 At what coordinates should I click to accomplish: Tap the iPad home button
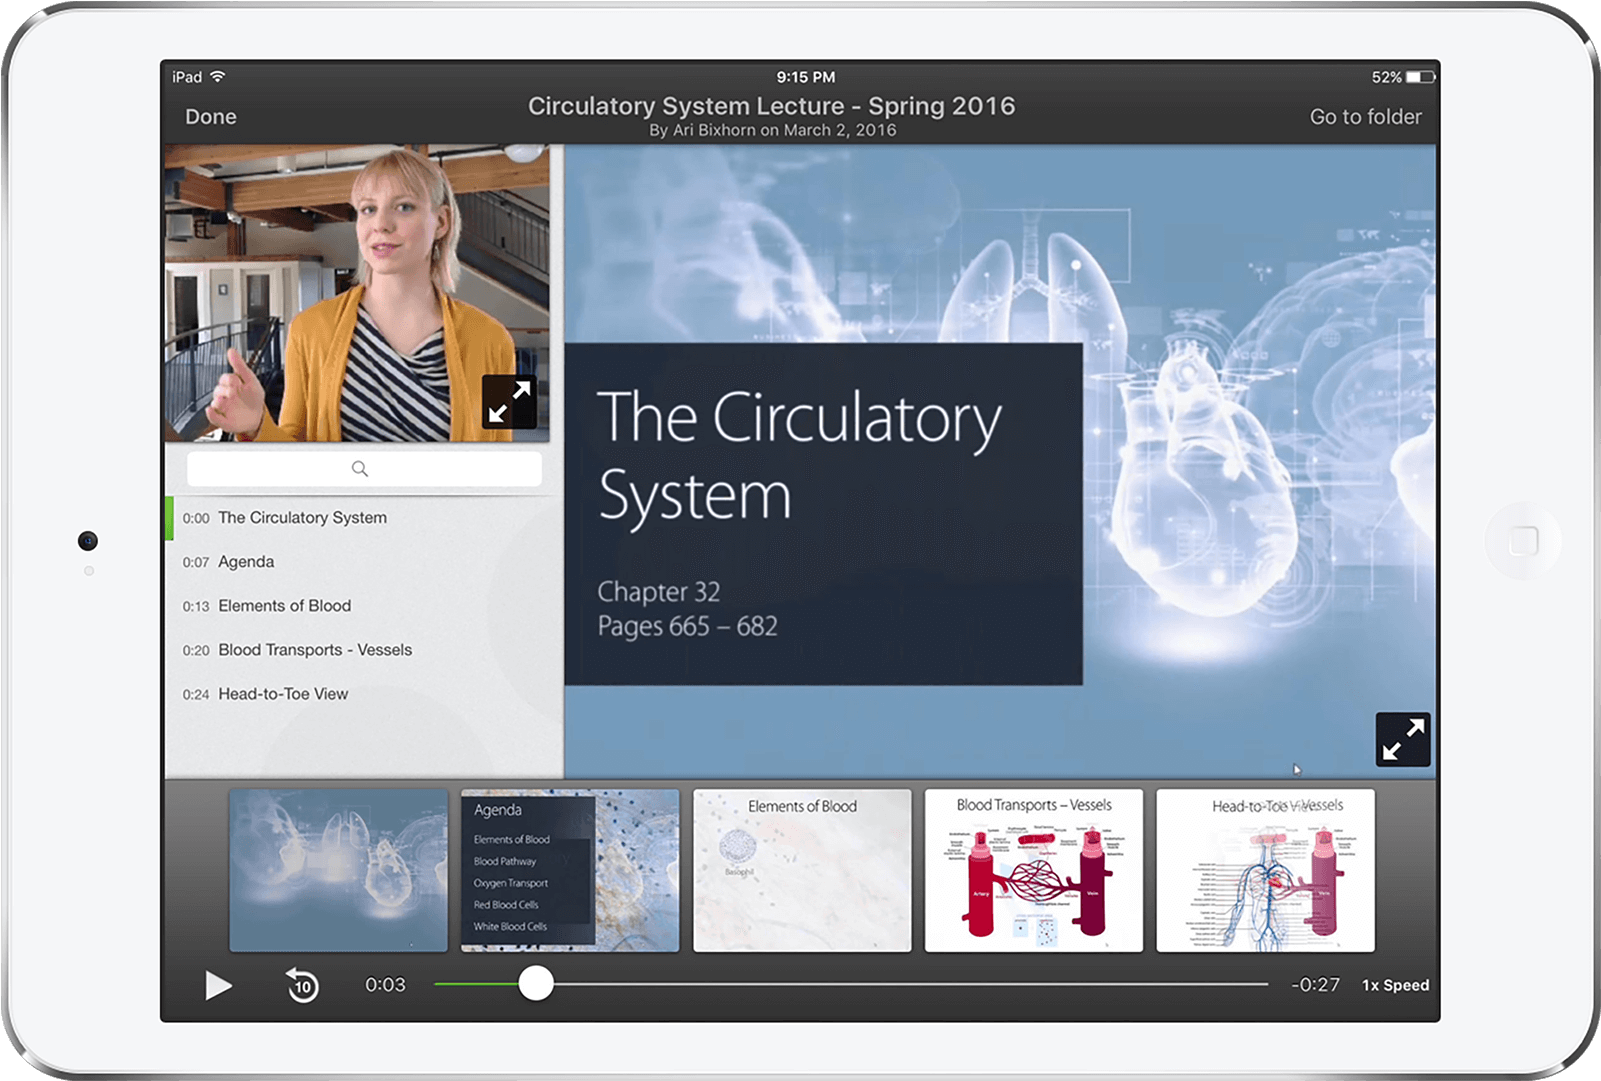1523,541
